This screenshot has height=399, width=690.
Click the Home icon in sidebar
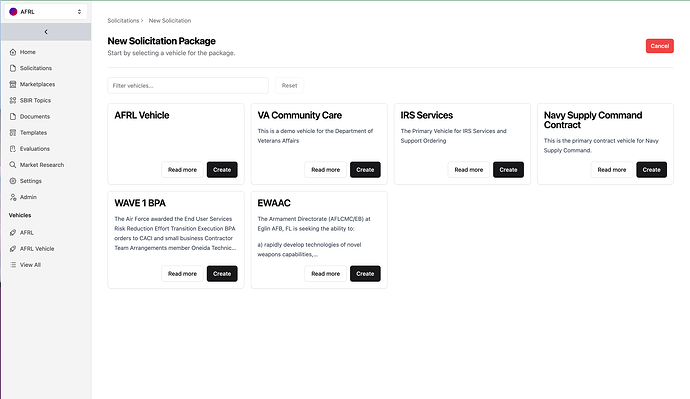[x=13, y=52]
